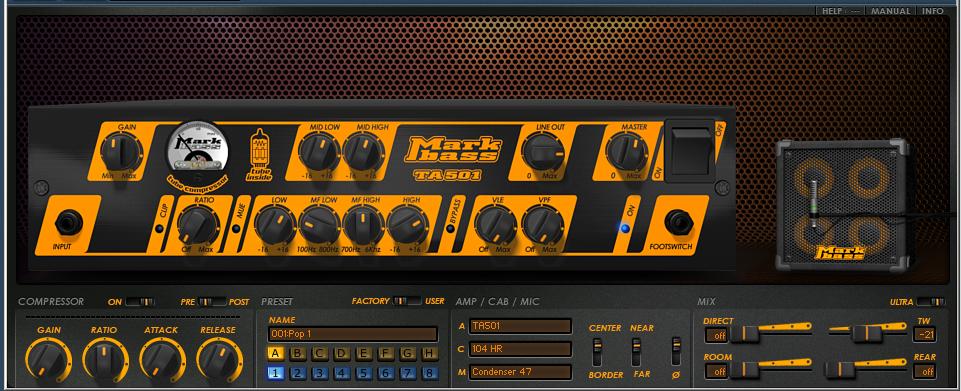Screen dimensions: 961x391
Task: Click the tube inside icon
Action: click(x=259, y=155)
